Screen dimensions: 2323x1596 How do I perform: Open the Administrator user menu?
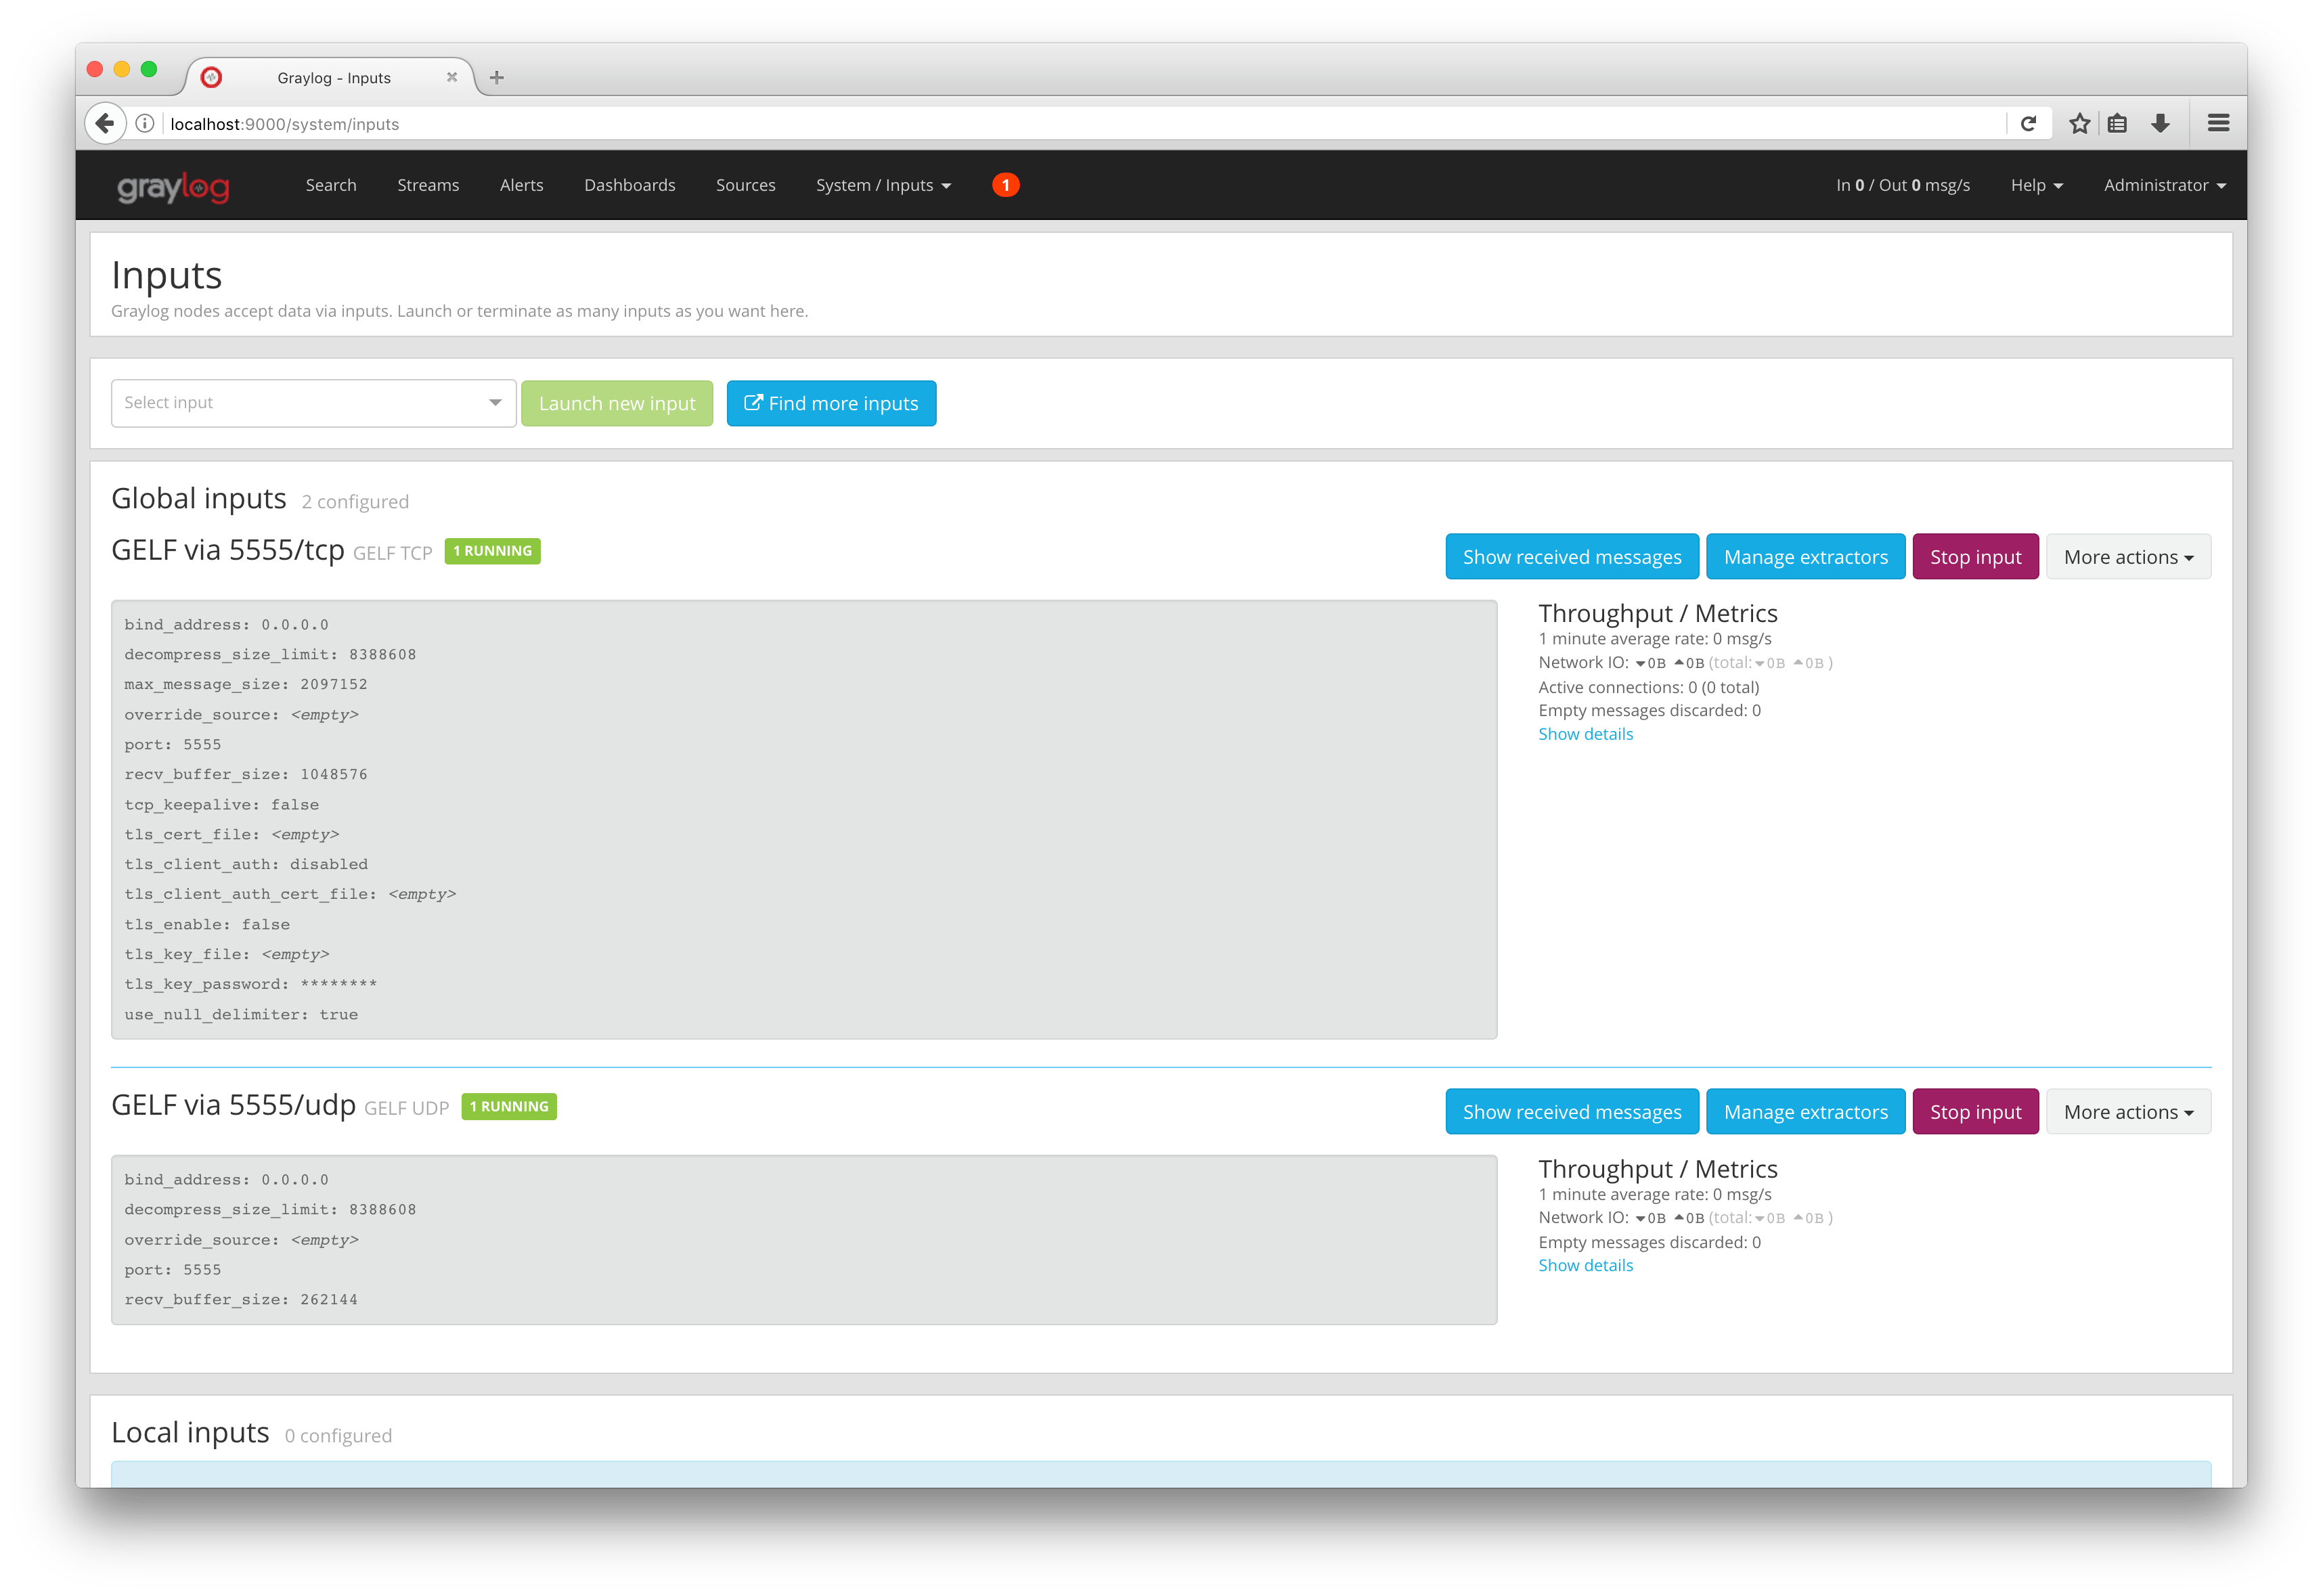(x=2165, y=185)
